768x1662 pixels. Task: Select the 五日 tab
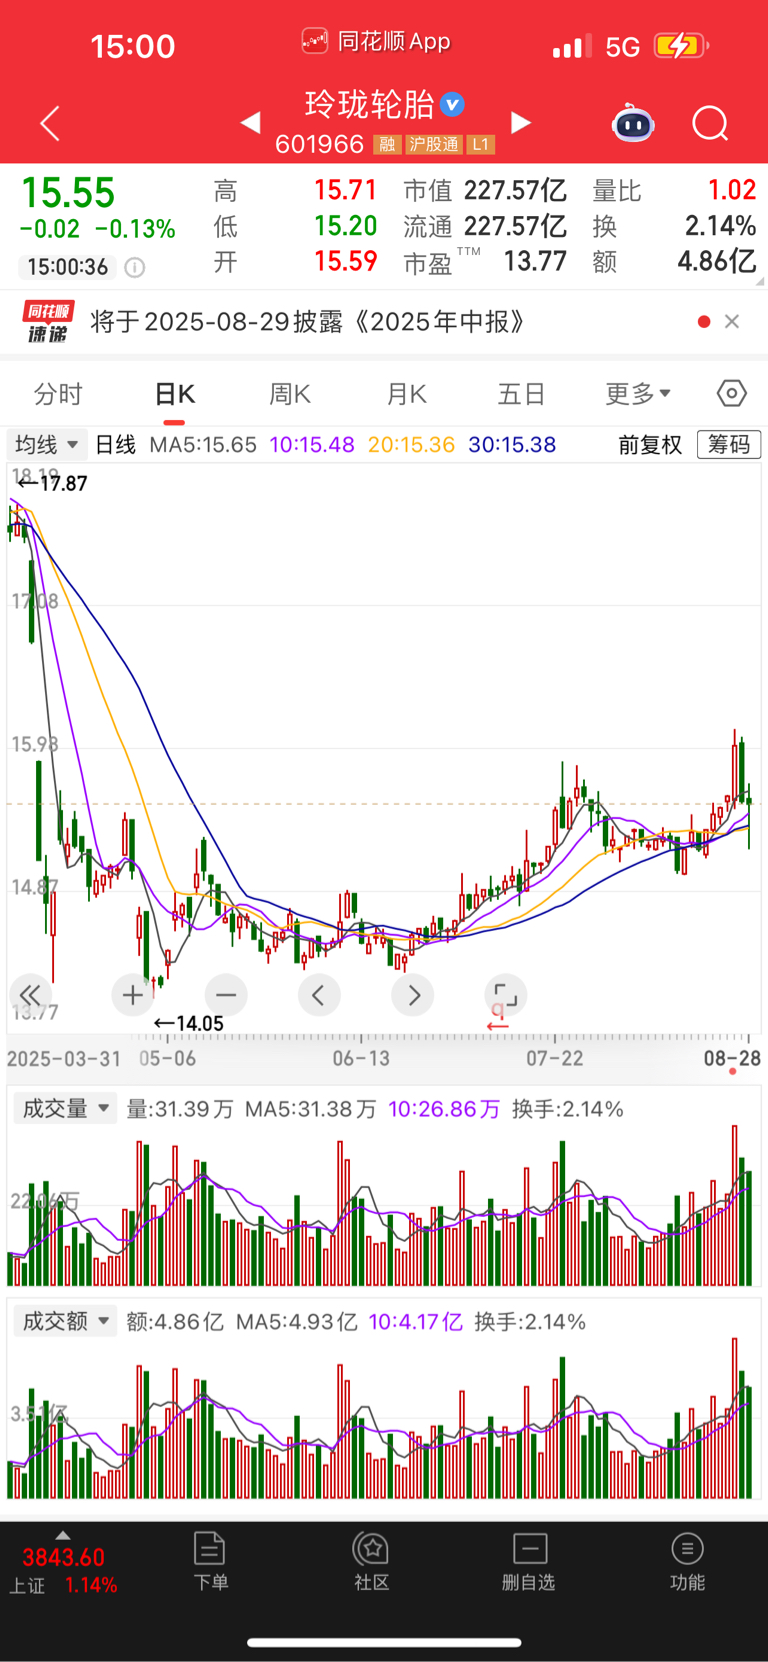(x=521, y=394)
